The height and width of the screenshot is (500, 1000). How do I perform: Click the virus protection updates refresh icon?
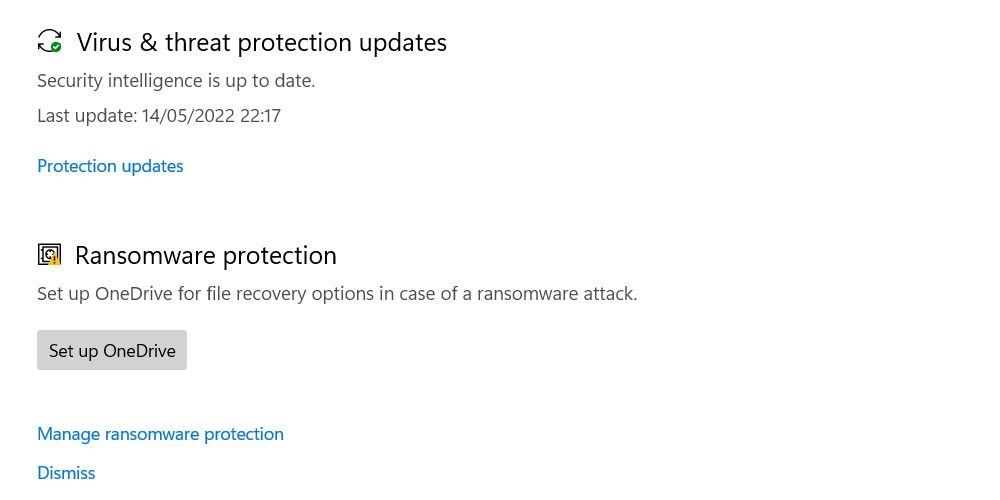click(x=48, y=42)
